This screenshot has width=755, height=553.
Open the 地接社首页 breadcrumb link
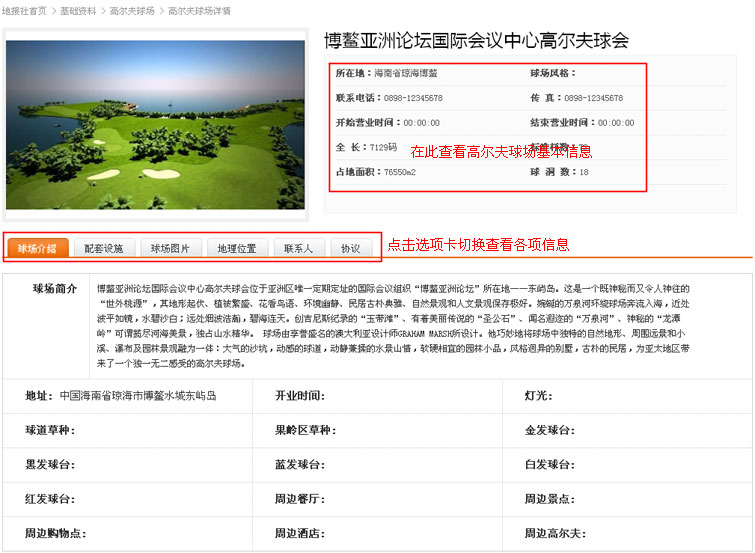[24, 10]
